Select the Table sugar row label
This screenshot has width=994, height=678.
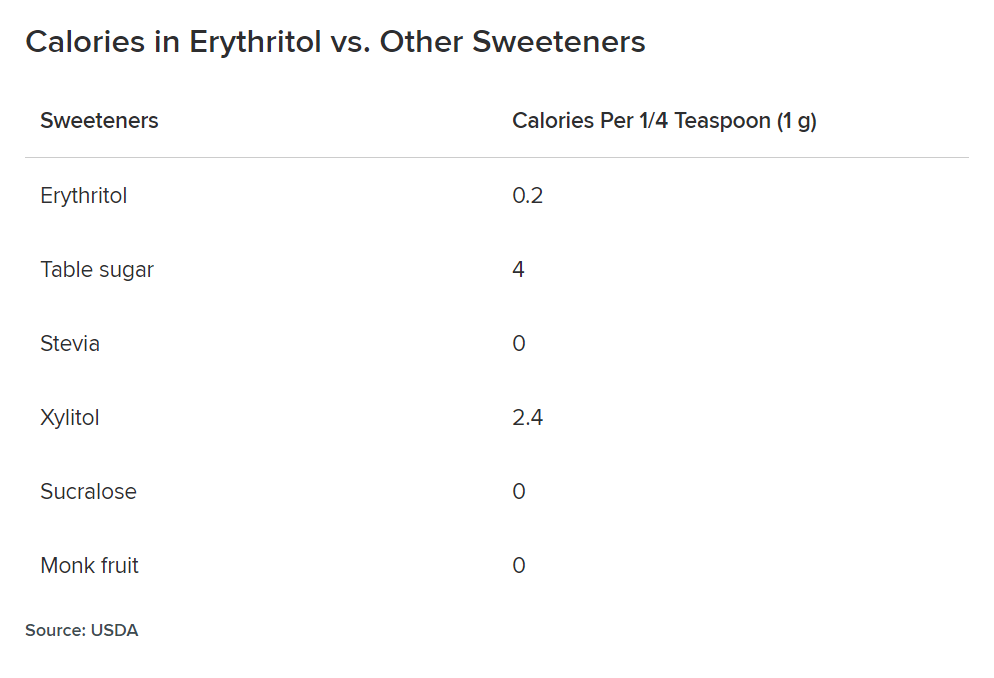point(97,270)
